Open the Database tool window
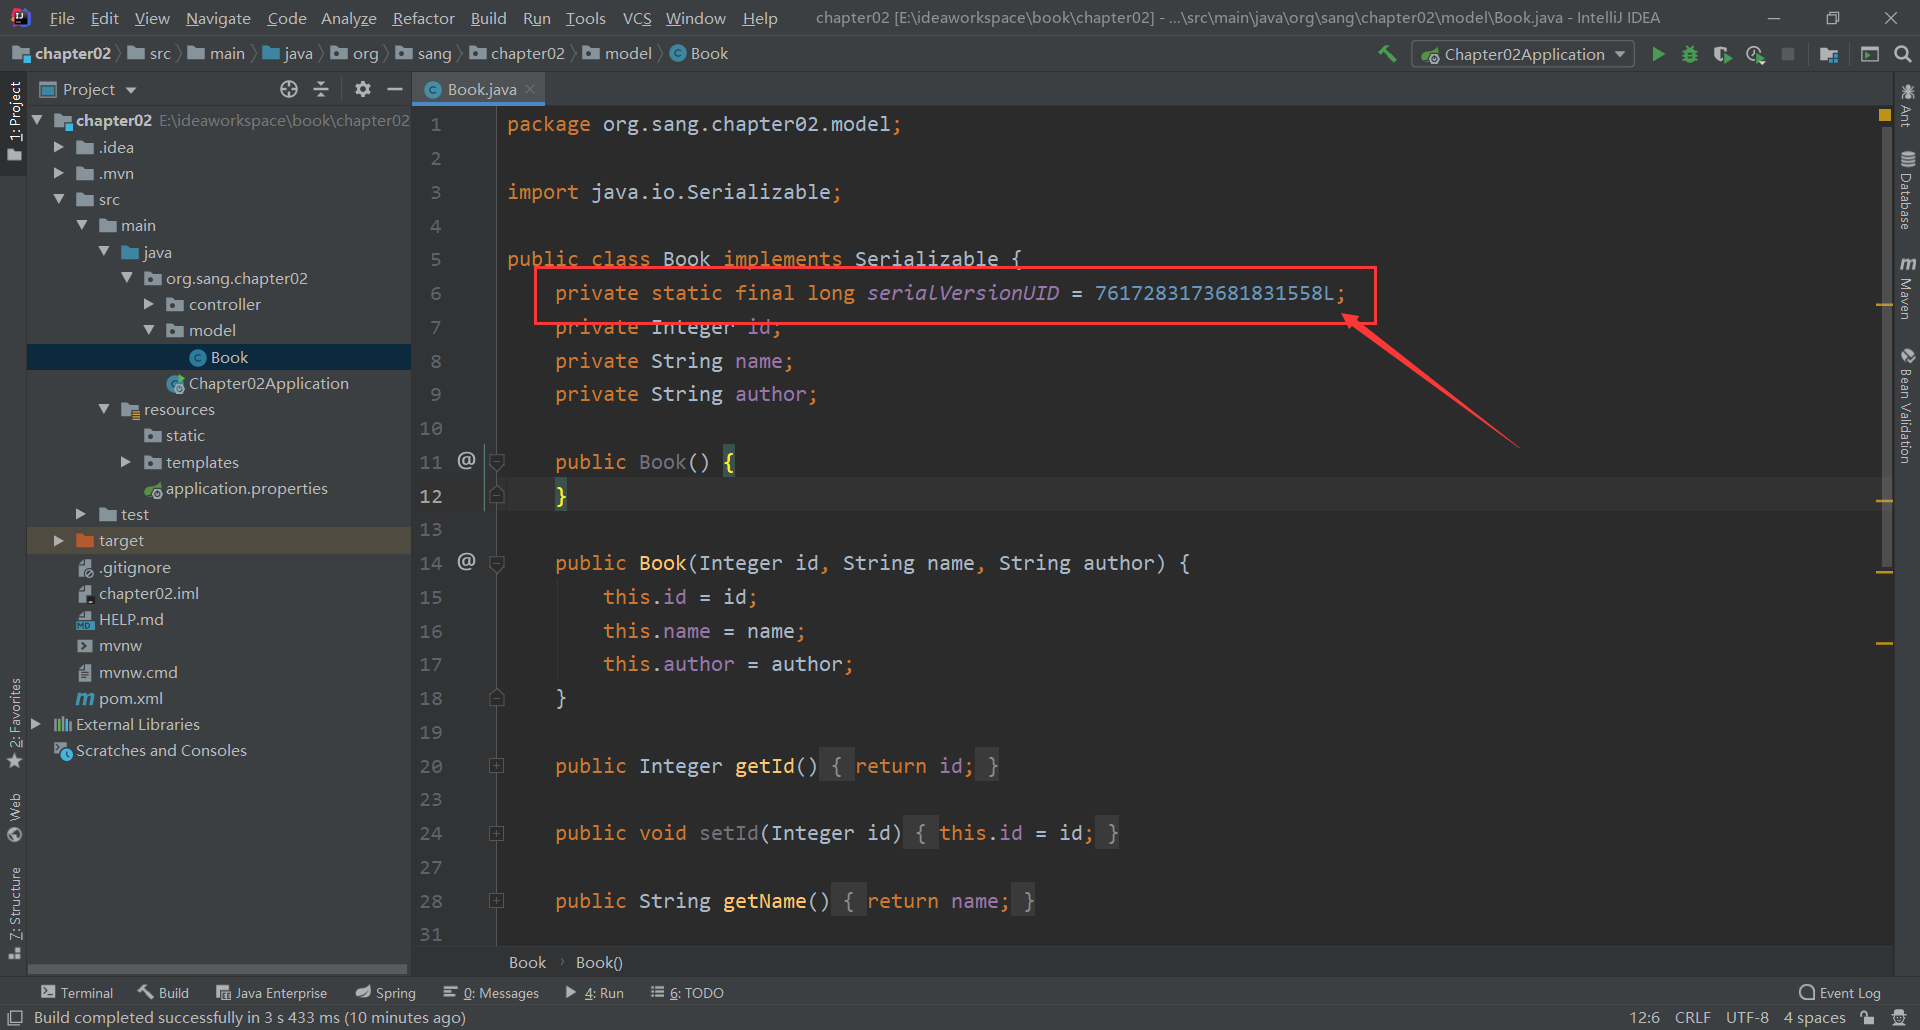The width and height of the screenshot is (1920, 1030). pyautogui.click(x=1907, y=190)
